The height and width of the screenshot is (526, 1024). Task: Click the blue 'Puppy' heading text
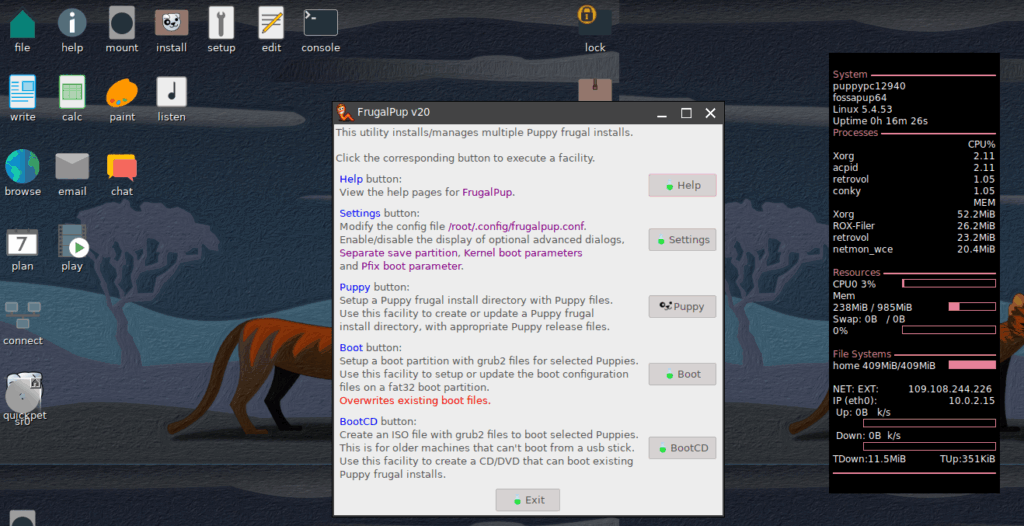click(355, 287)
